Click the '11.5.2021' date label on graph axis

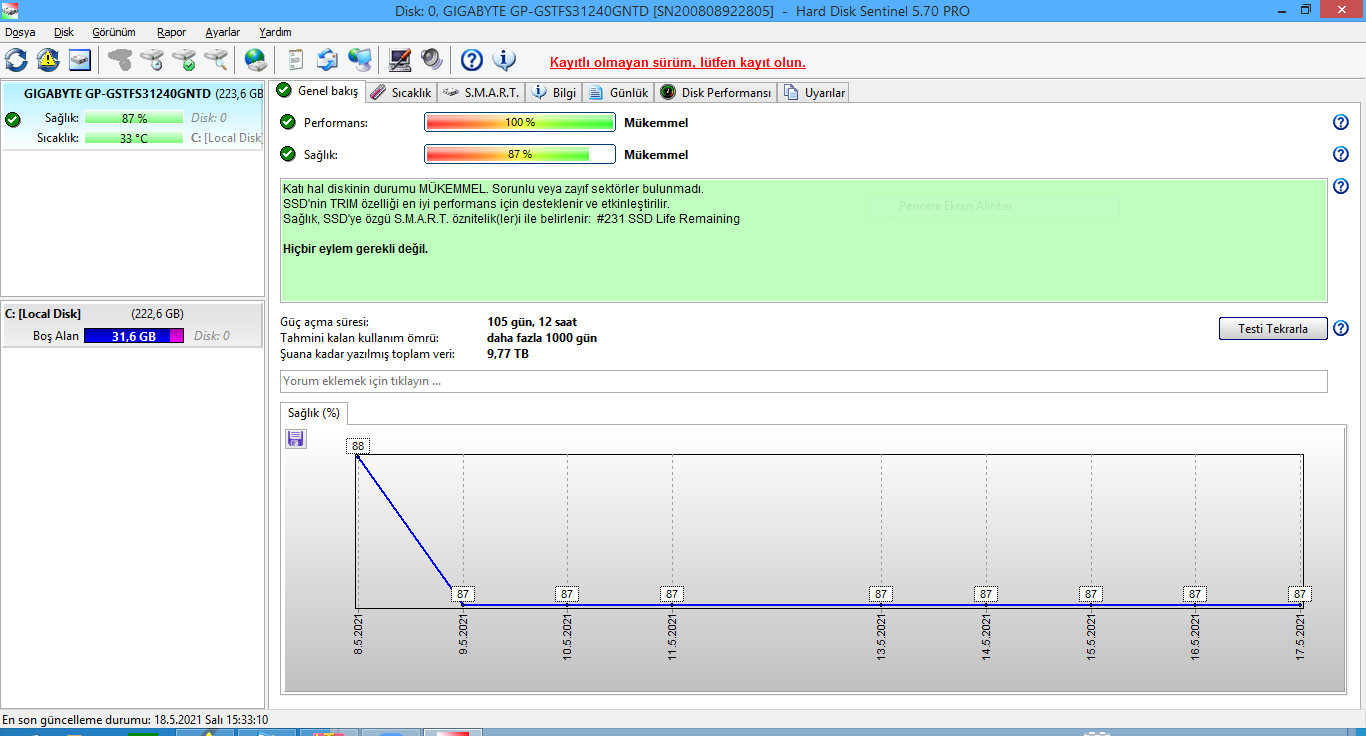pyautogui.click(x=672, y=635)
